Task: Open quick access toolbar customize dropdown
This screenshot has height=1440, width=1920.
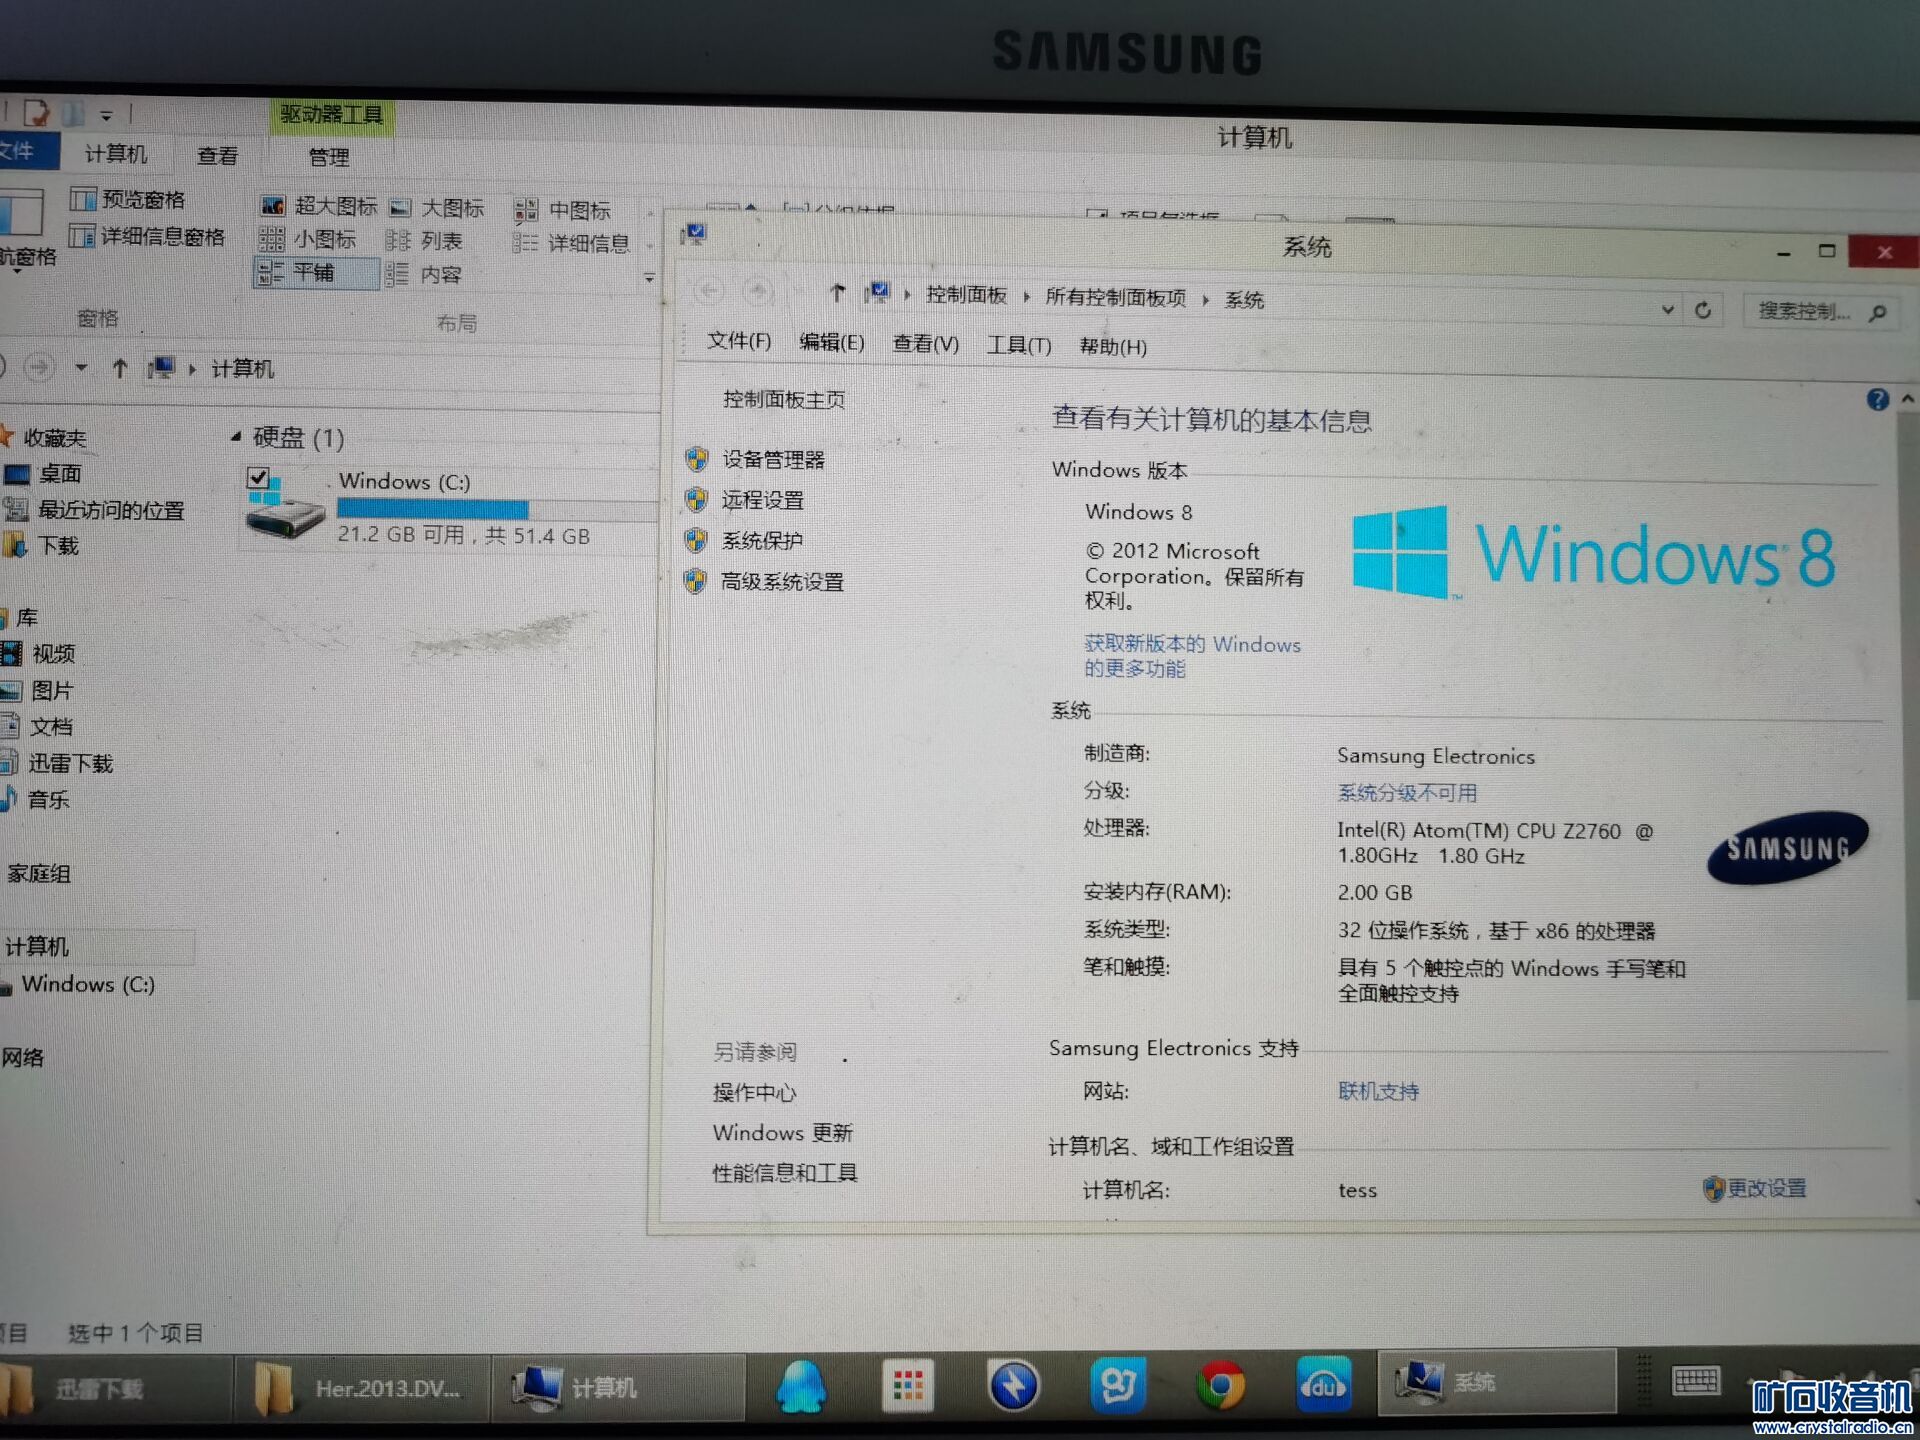Action: (106, 115)
